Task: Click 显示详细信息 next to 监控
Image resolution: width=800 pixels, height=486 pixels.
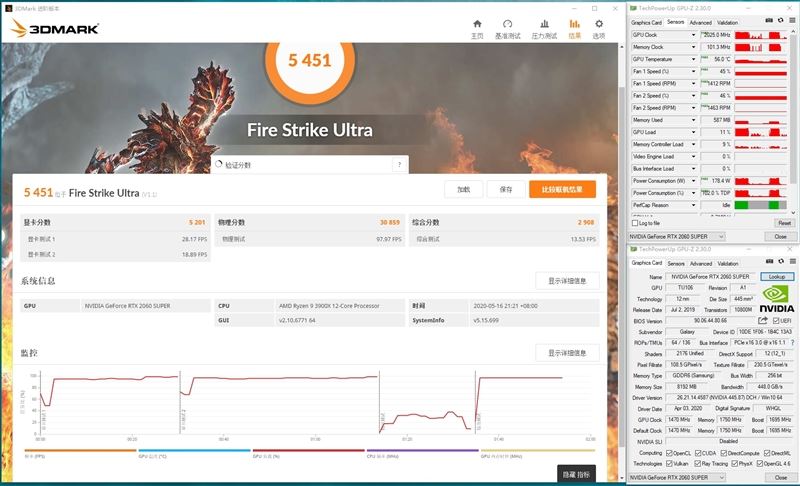Action: [567, 352]
